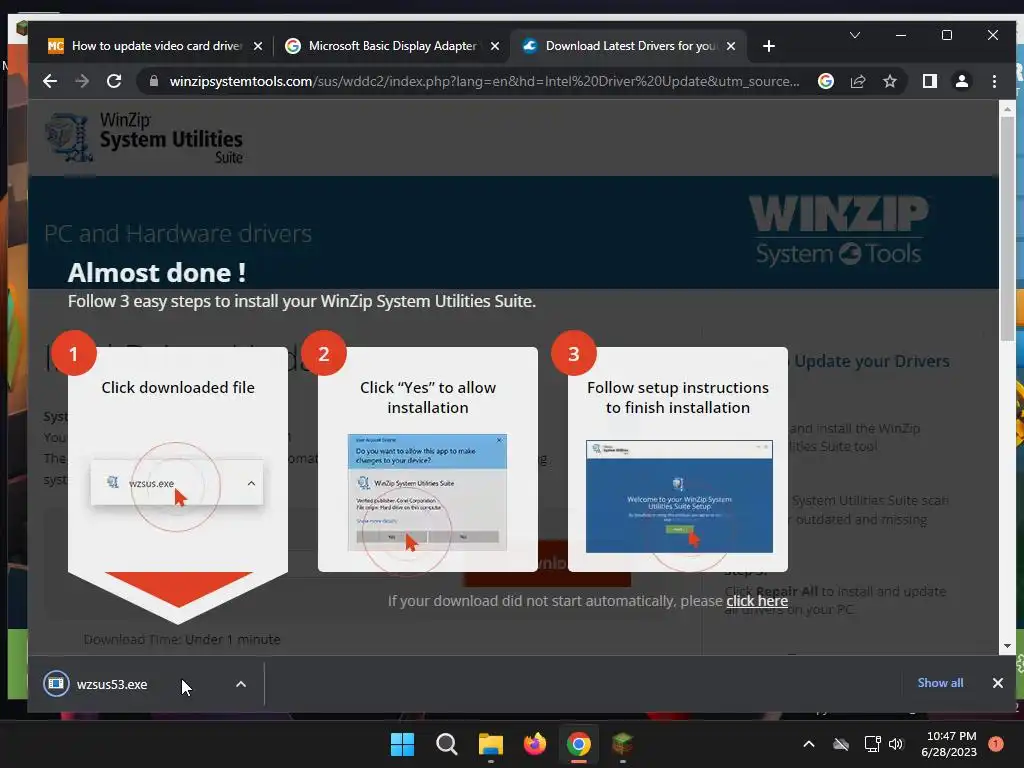Screen dimensions: 1024x768
Task: Click the OneDrive cloud tray icon
Action: pos(841,744)
